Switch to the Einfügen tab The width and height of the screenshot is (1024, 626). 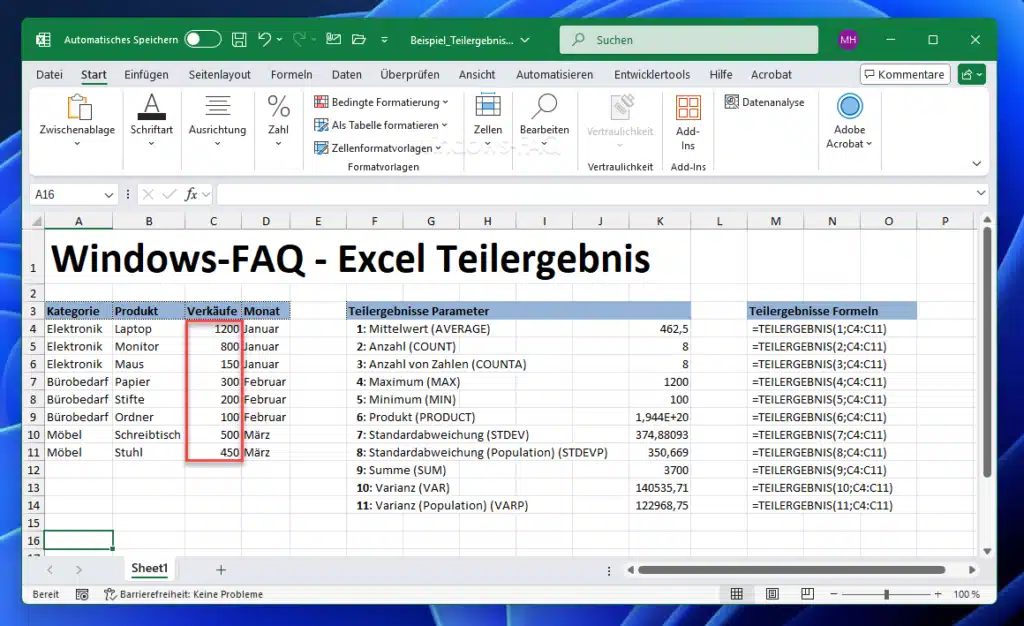[146, 74]
